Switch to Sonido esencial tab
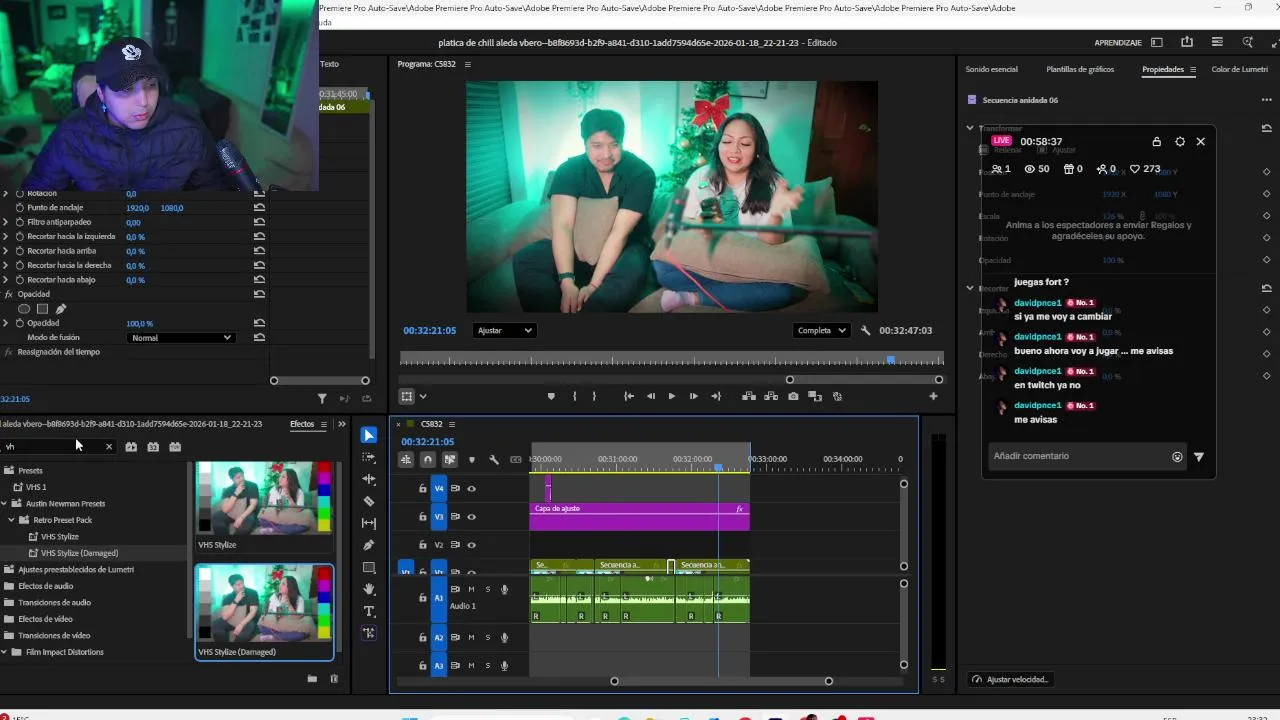The image size is (1280, 720). click(991, 70)
